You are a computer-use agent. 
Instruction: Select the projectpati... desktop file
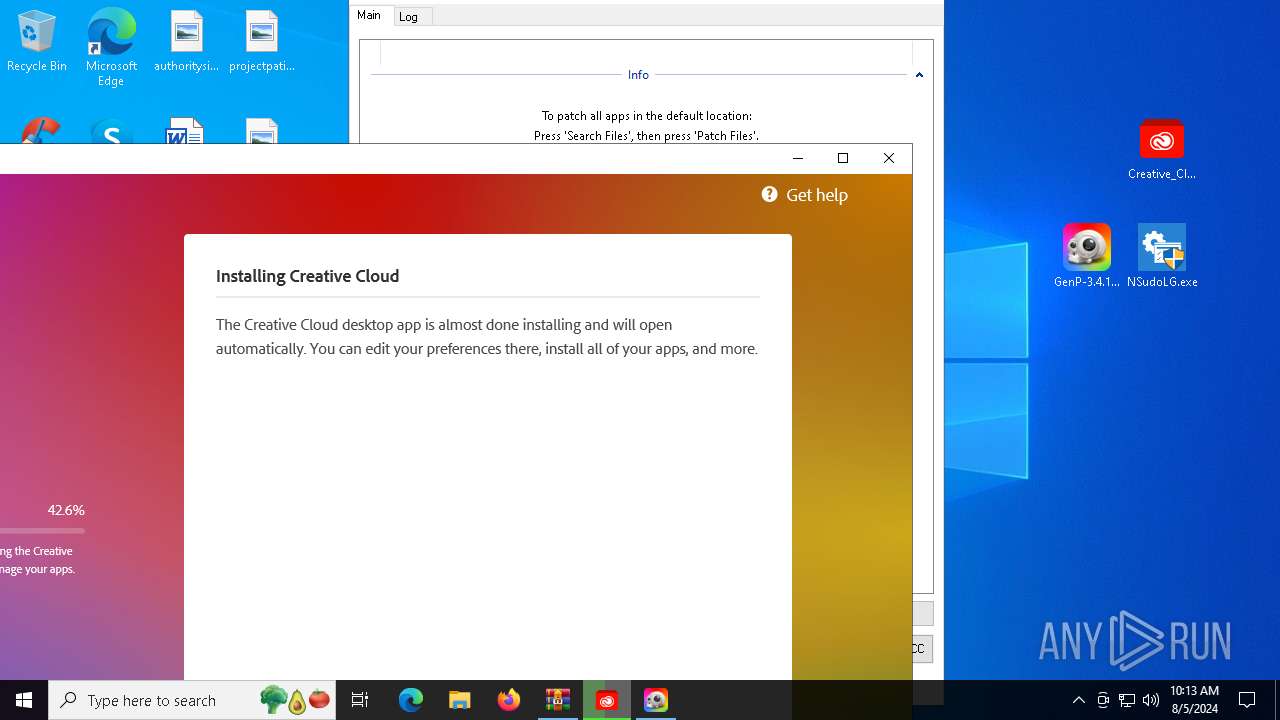pos(262,41)
